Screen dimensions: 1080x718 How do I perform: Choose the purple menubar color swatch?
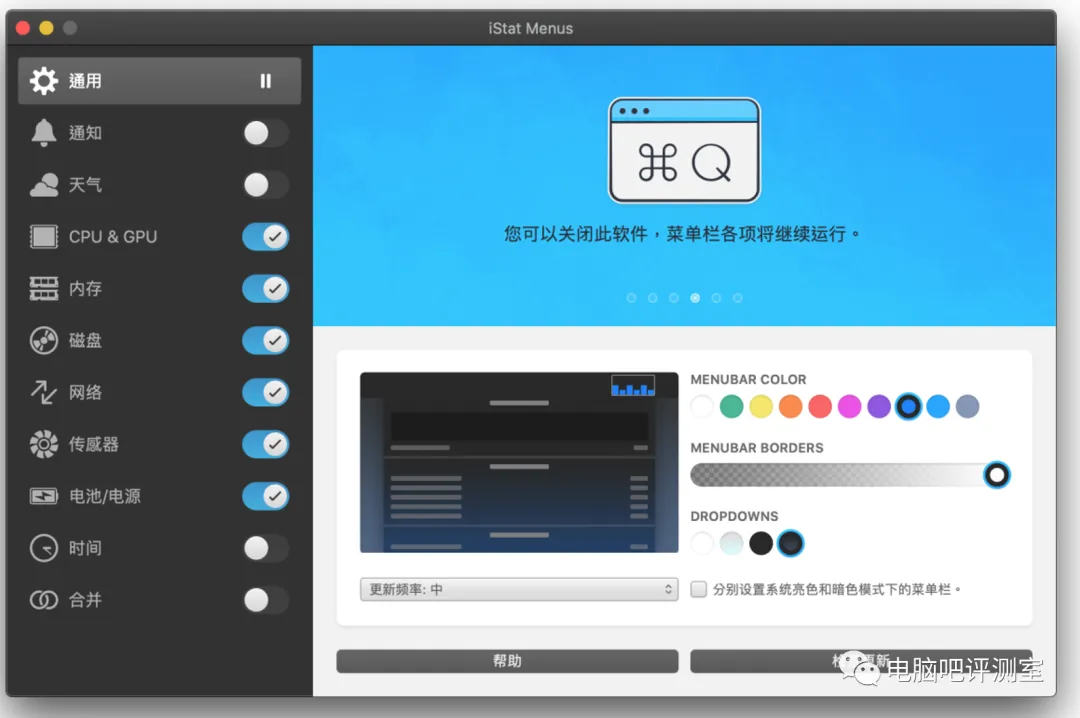879,407
